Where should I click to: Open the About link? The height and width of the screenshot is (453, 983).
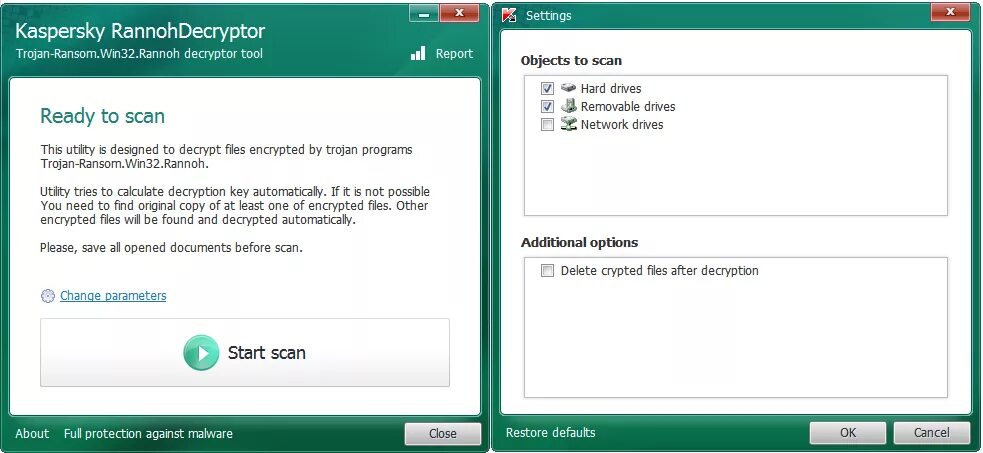[x=32, y=434]
